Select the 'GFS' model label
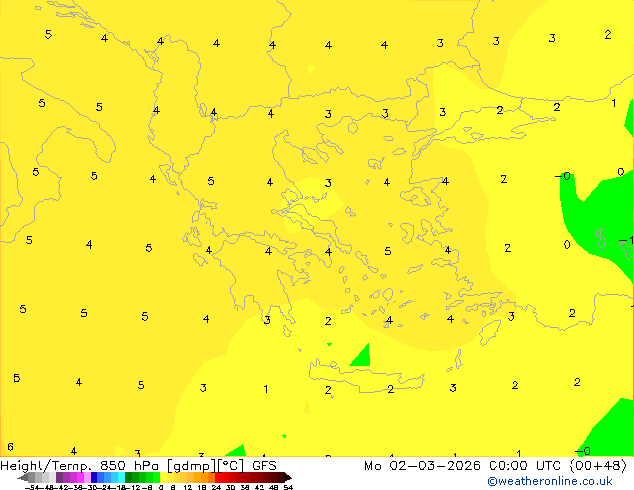634x490 pixels. [264, 466]
